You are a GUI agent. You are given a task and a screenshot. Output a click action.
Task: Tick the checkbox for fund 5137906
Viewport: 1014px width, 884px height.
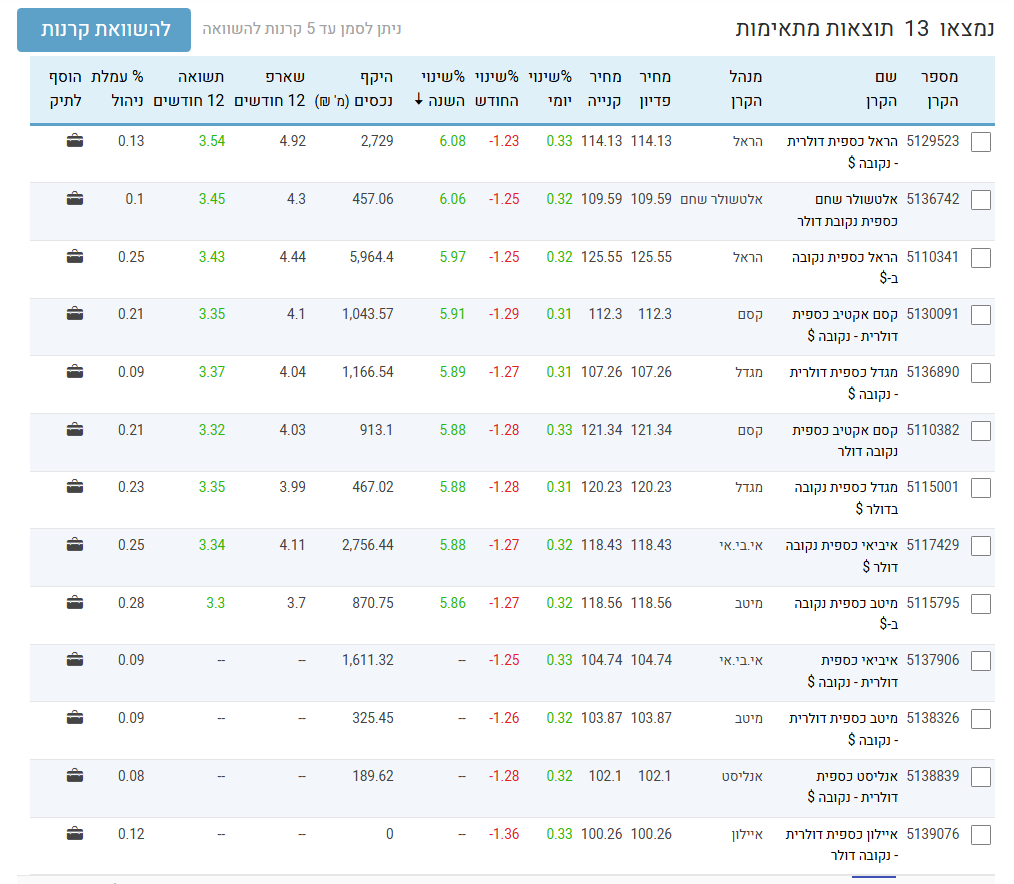pyautogui.click(x=981, y=661)
